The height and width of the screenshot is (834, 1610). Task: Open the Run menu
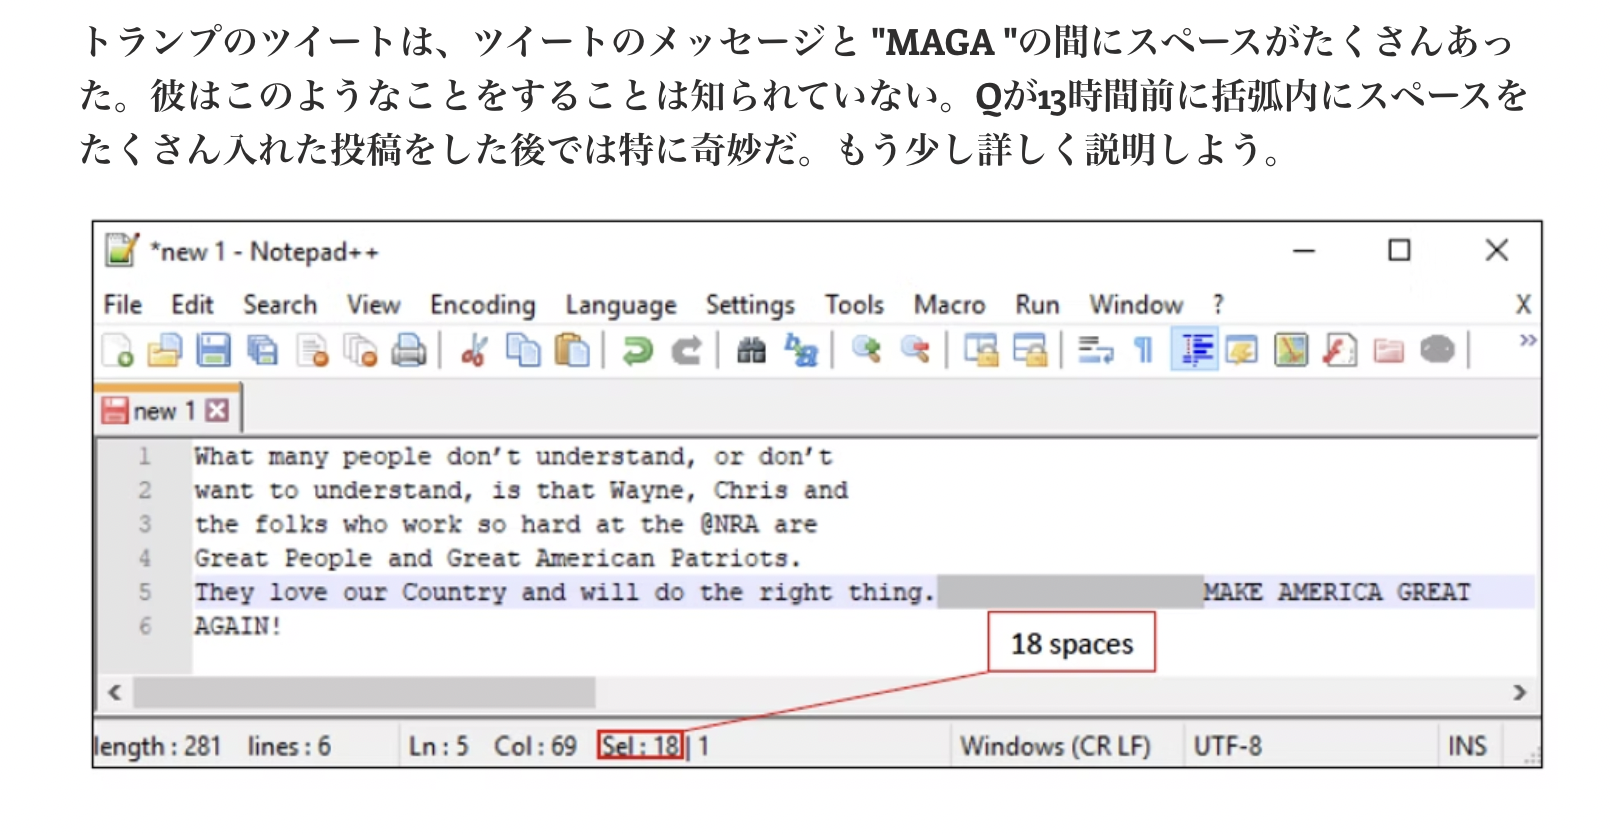point(1037,304)
